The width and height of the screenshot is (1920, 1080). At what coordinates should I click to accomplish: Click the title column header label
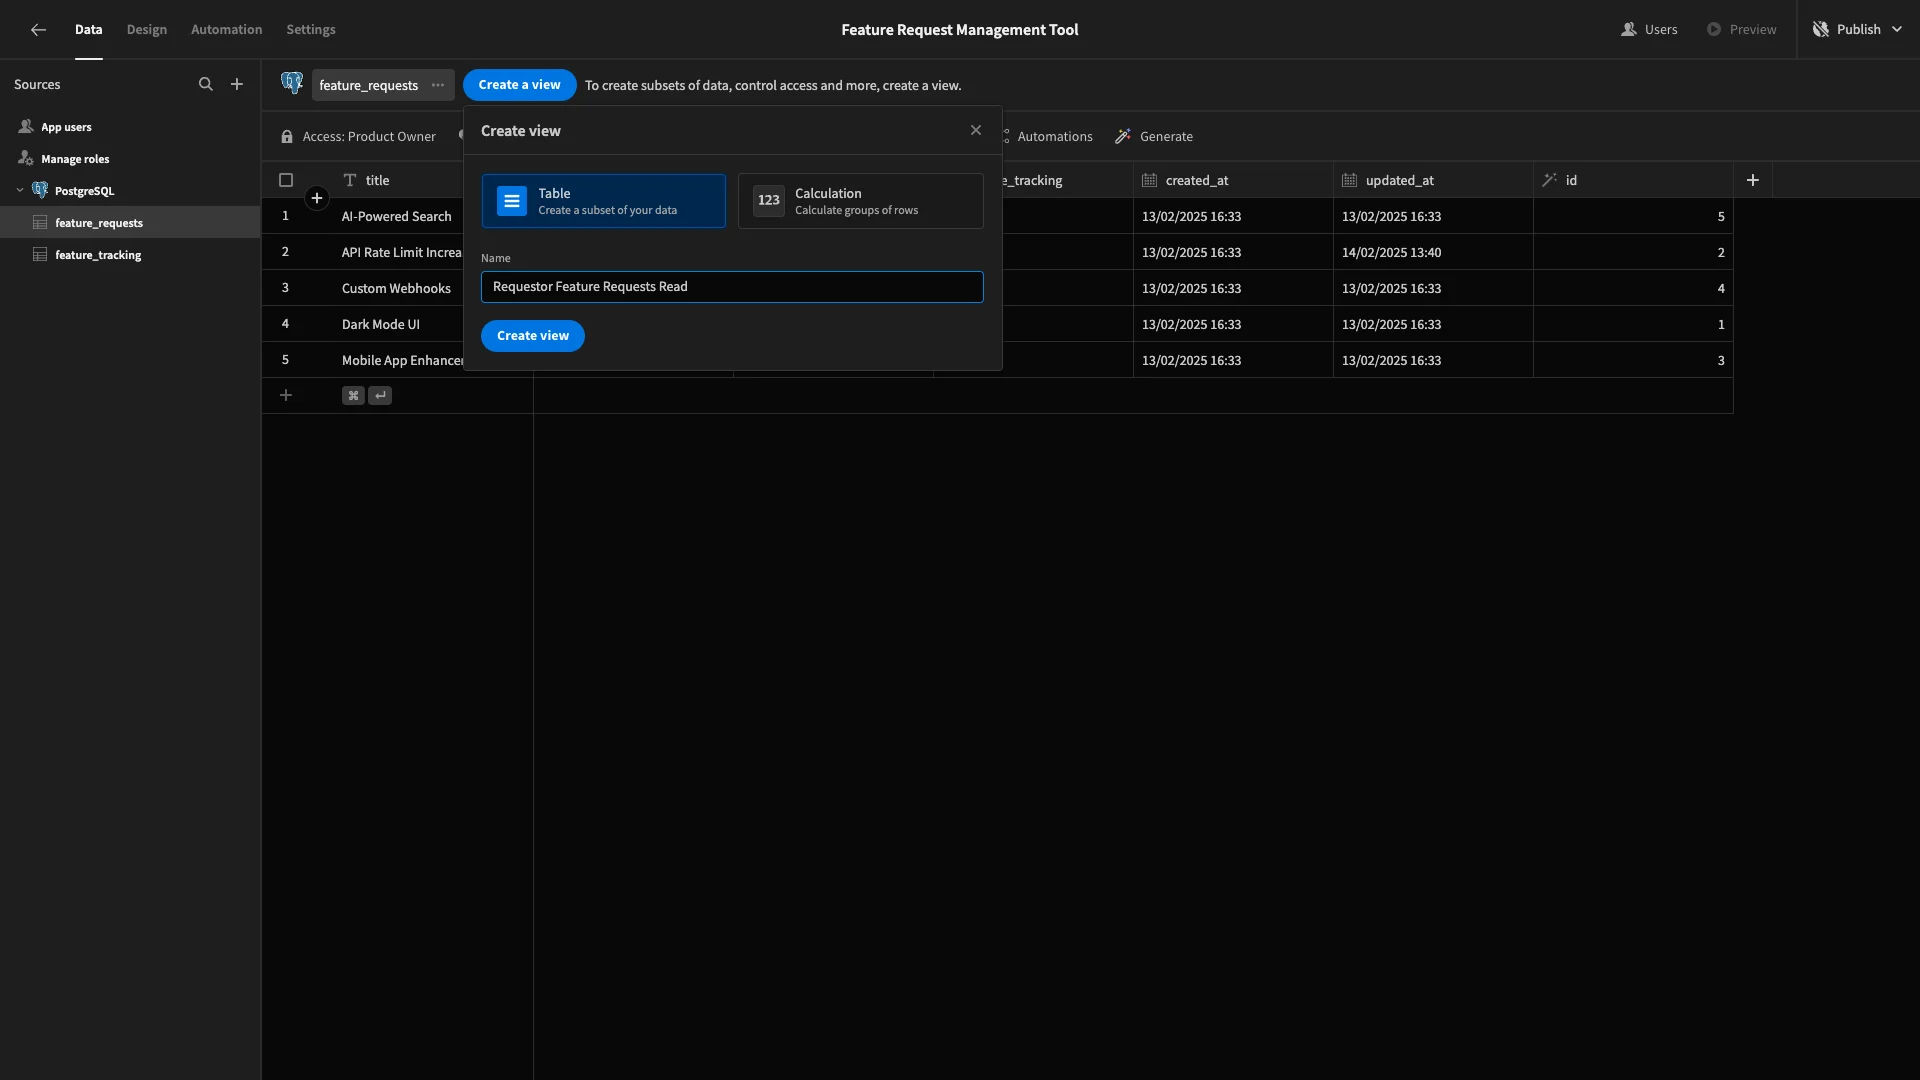(377, 180)
